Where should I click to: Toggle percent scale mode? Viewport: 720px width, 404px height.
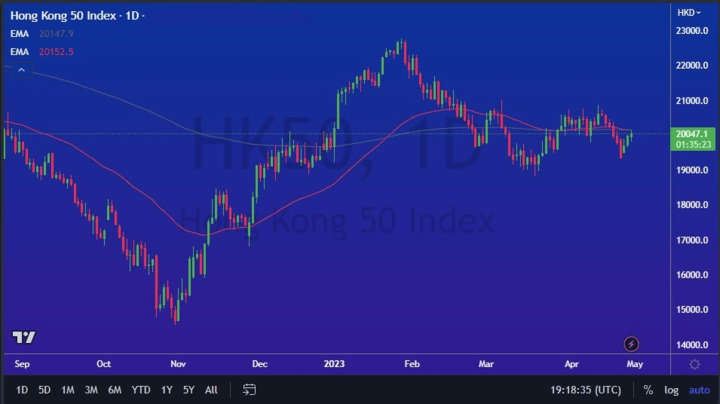[x=648, y=390]
